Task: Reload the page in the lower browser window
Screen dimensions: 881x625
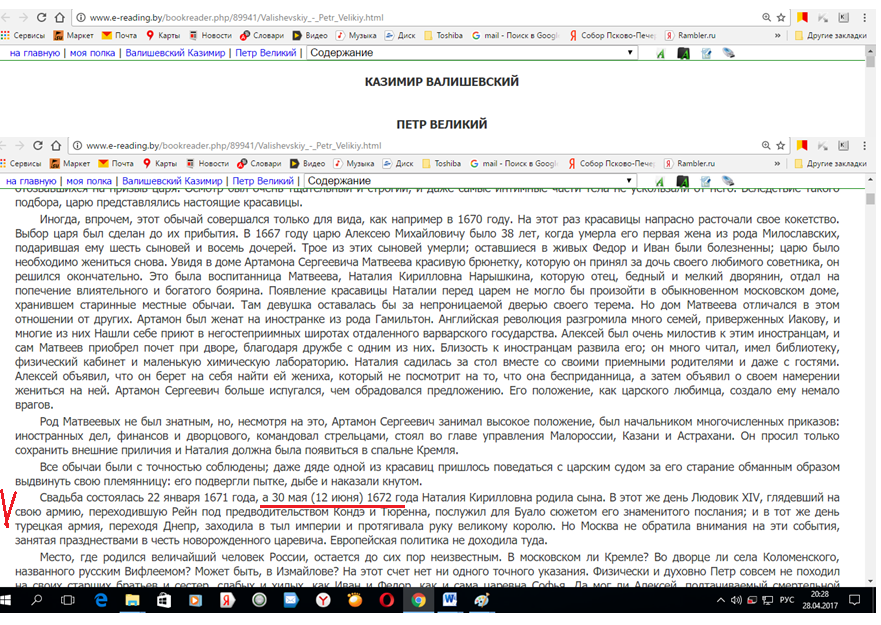Action: 38,146
